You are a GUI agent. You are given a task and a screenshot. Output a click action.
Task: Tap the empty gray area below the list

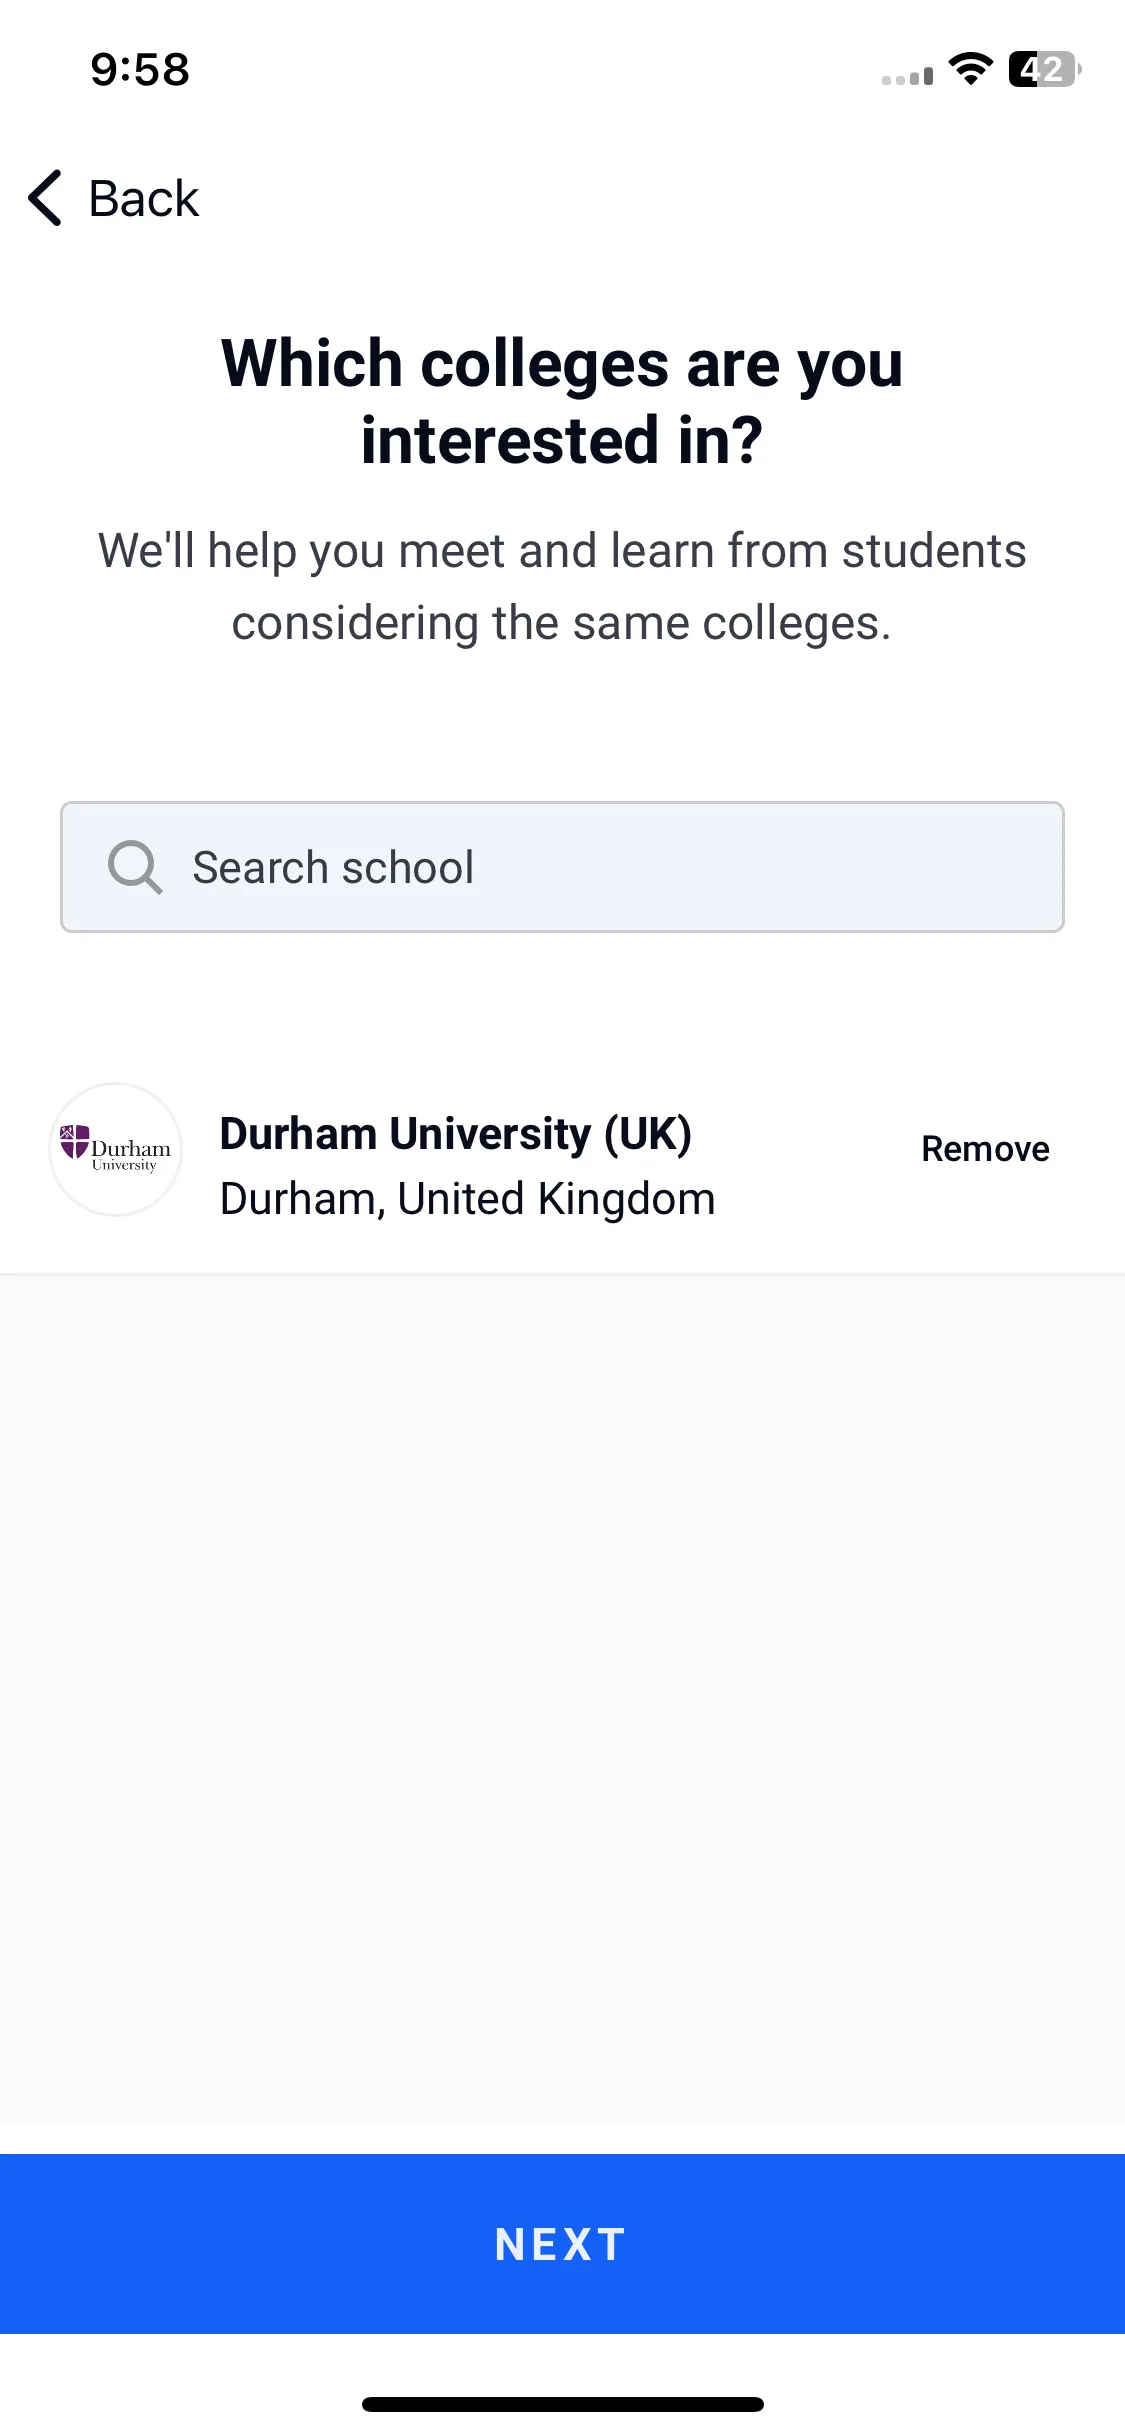point(562,1700)
